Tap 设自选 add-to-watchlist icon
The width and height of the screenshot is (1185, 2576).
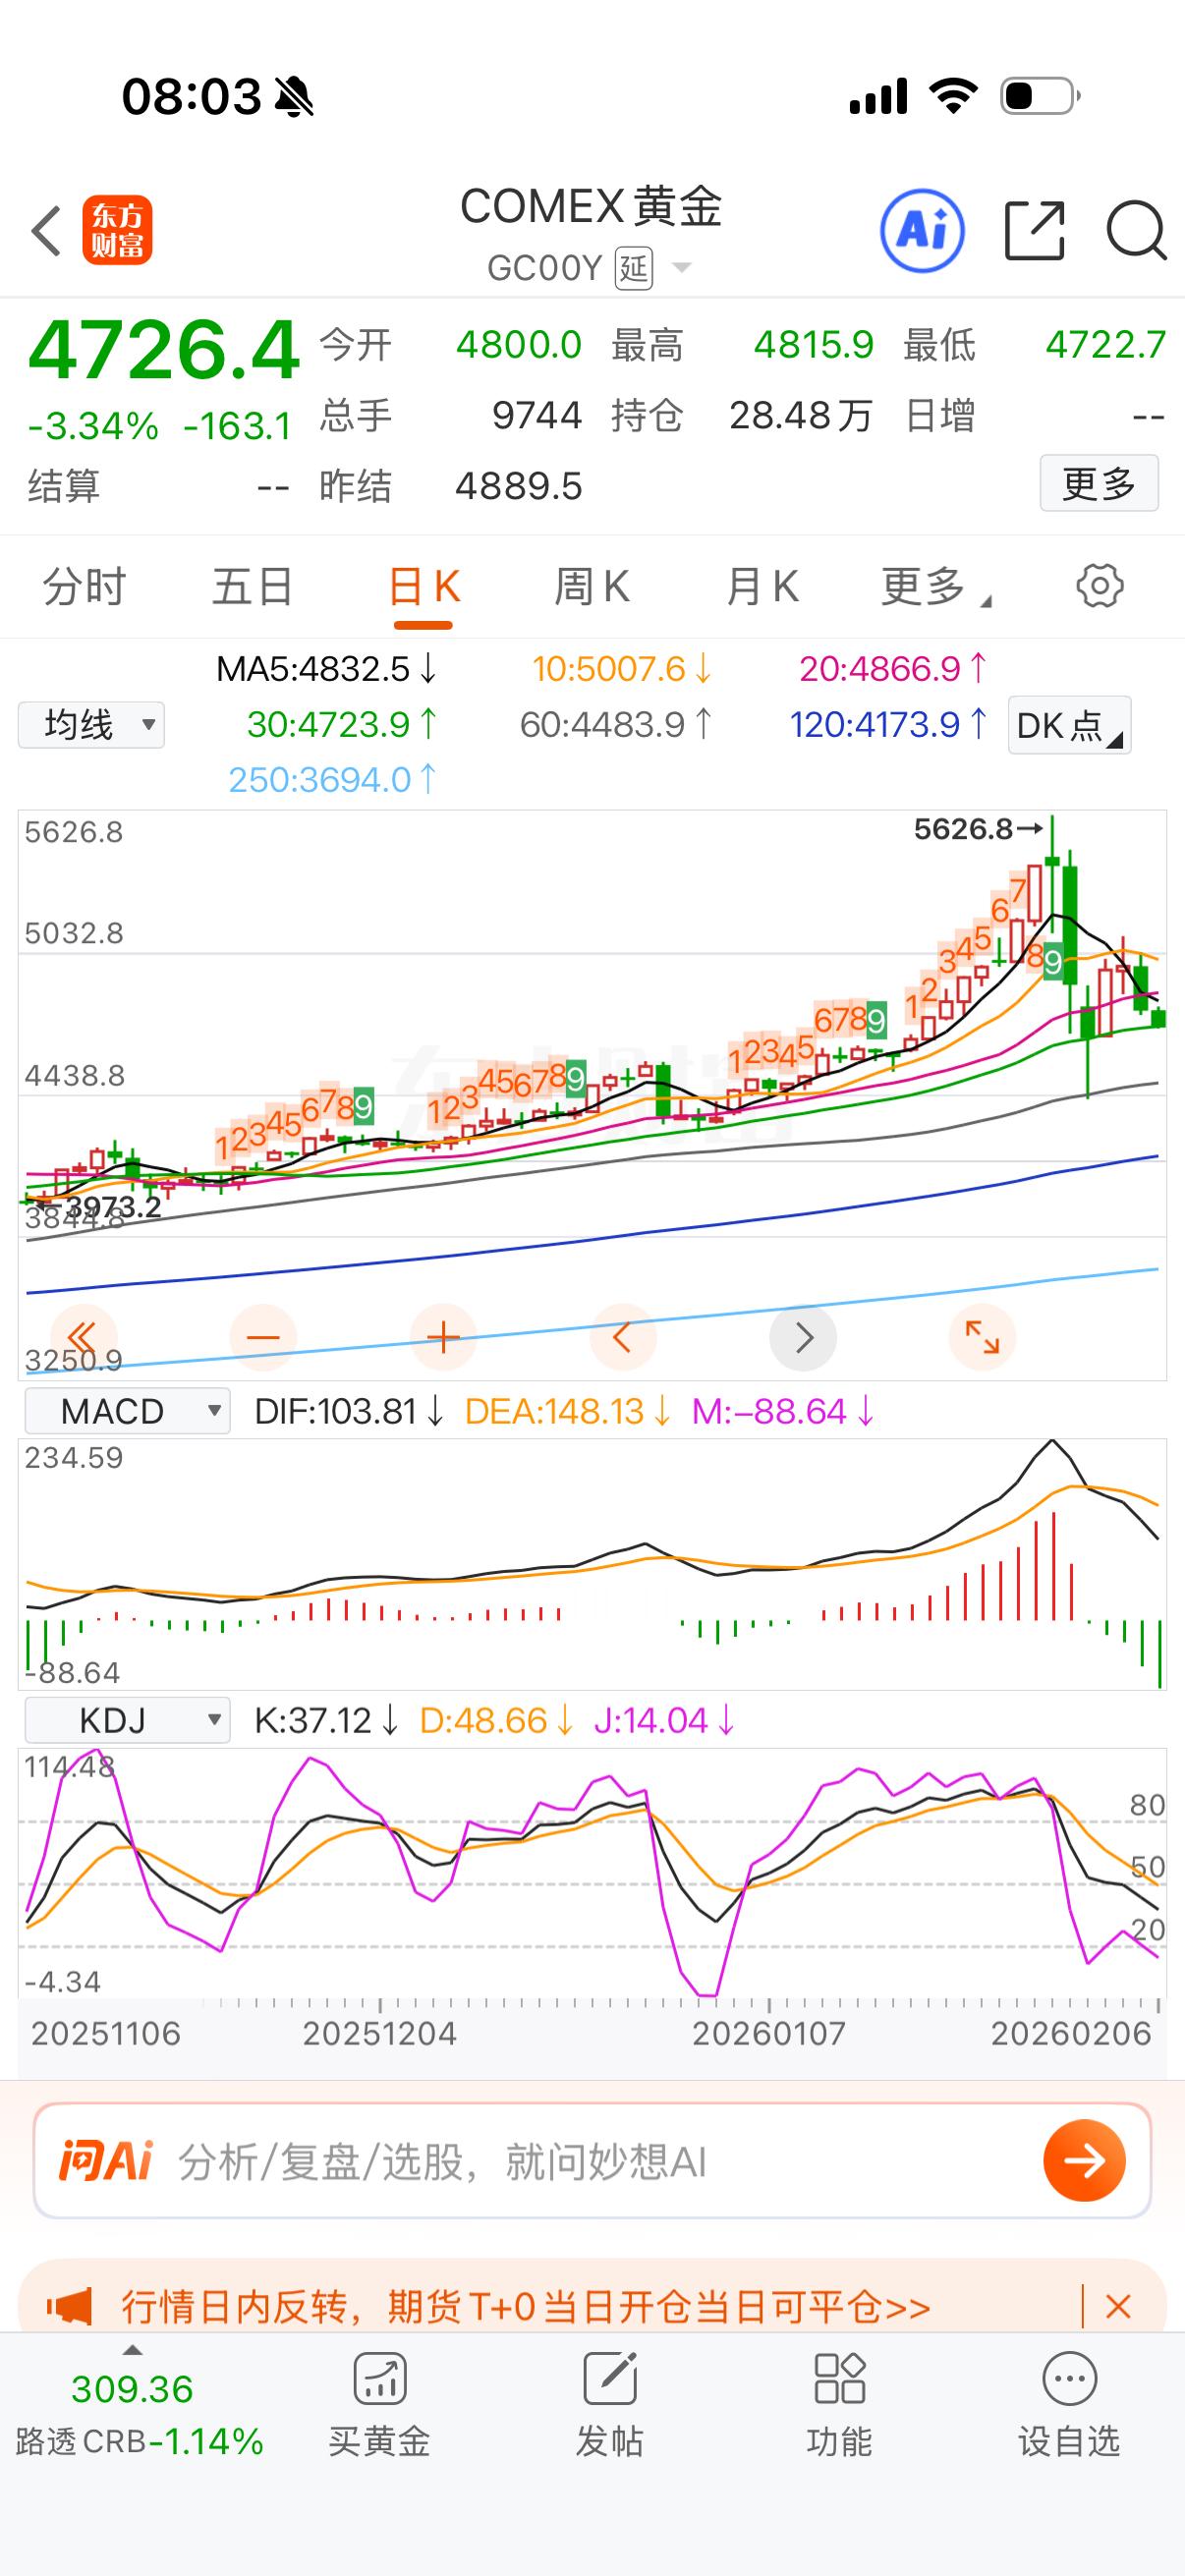tap(1069, 2406)
